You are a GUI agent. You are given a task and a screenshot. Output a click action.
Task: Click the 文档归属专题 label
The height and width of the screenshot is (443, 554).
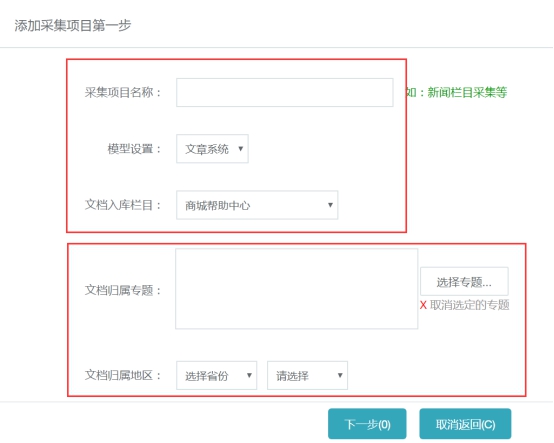coord(123,290)
